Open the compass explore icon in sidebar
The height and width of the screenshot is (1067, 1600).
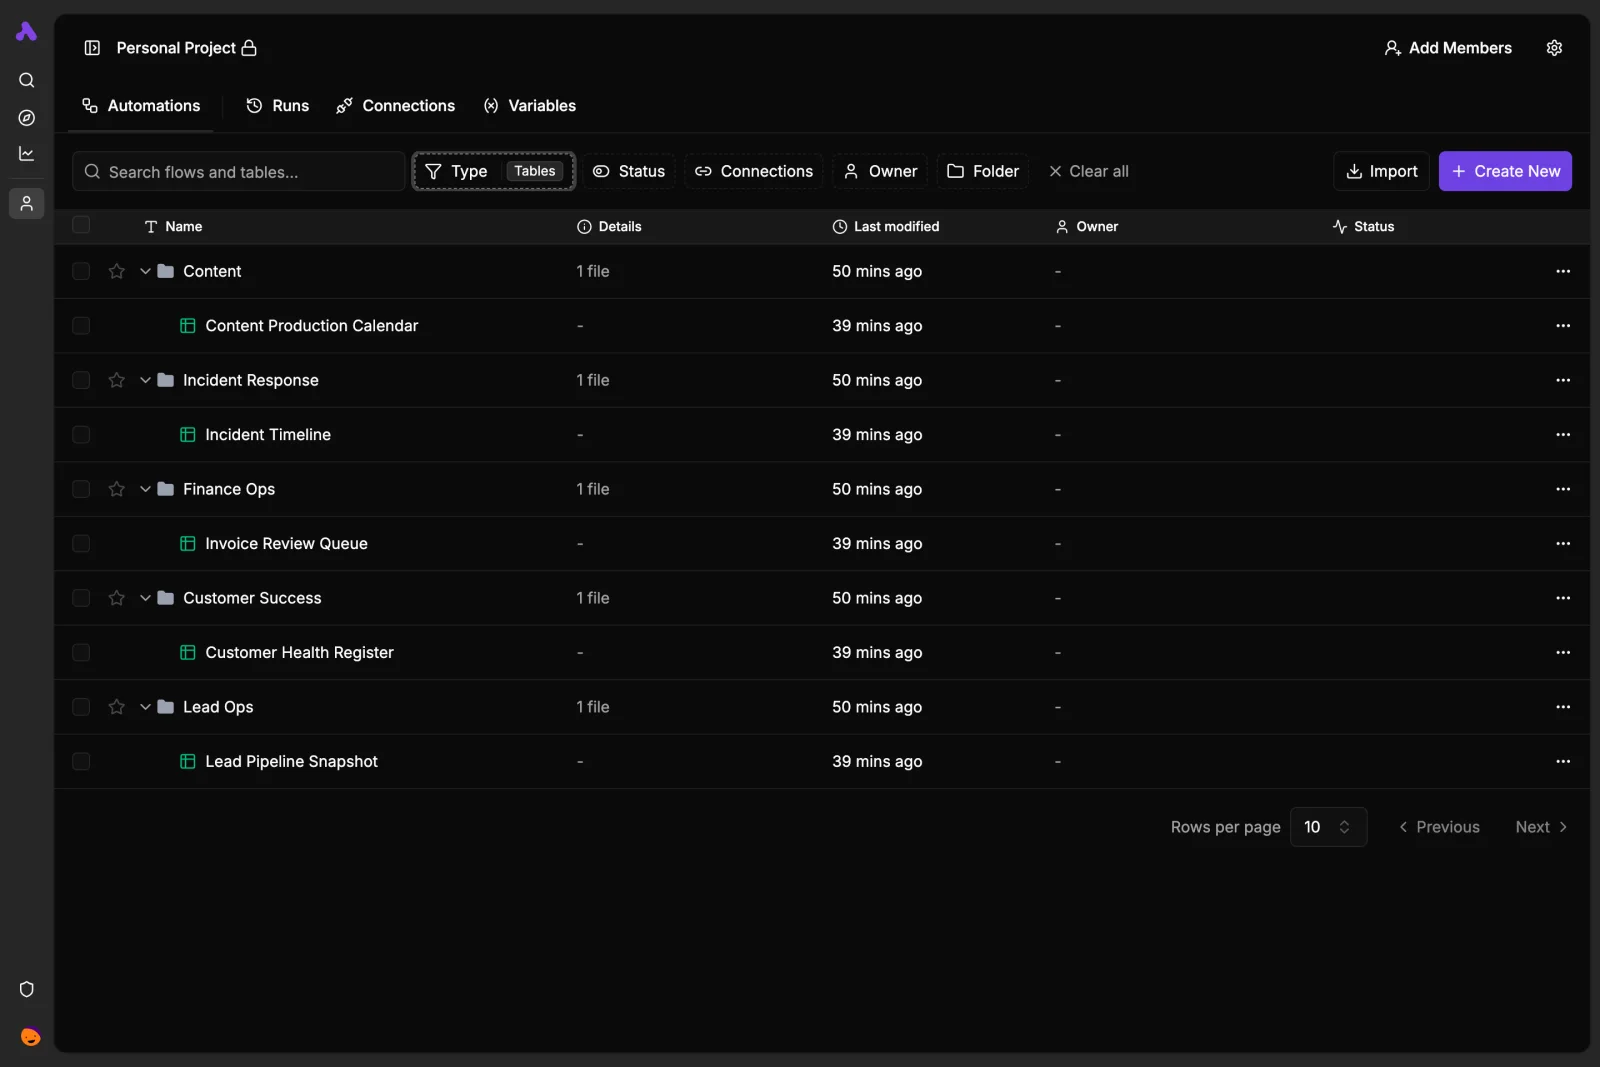(x=27, y=118)
